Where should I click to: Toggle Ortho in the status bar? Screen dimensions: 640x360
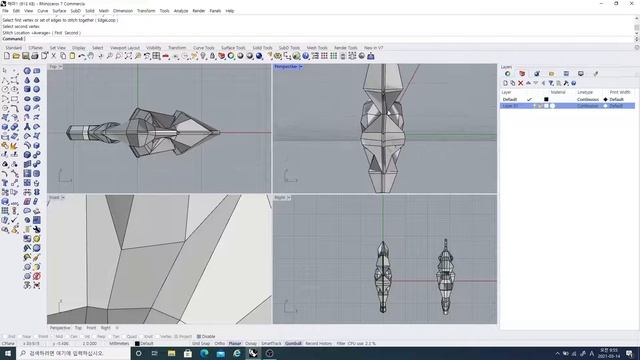point(220,344)
